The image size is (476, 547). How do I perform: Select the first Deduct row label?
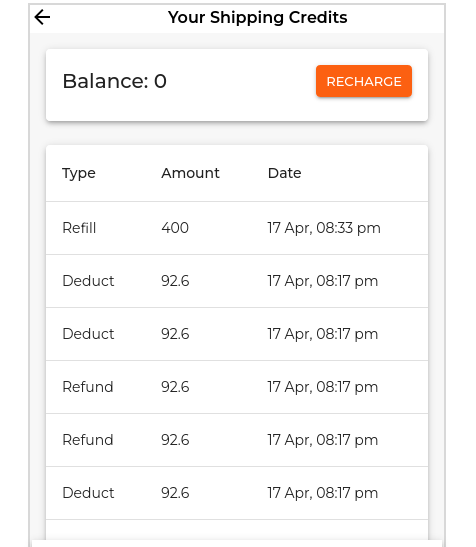tap(88, 281)
